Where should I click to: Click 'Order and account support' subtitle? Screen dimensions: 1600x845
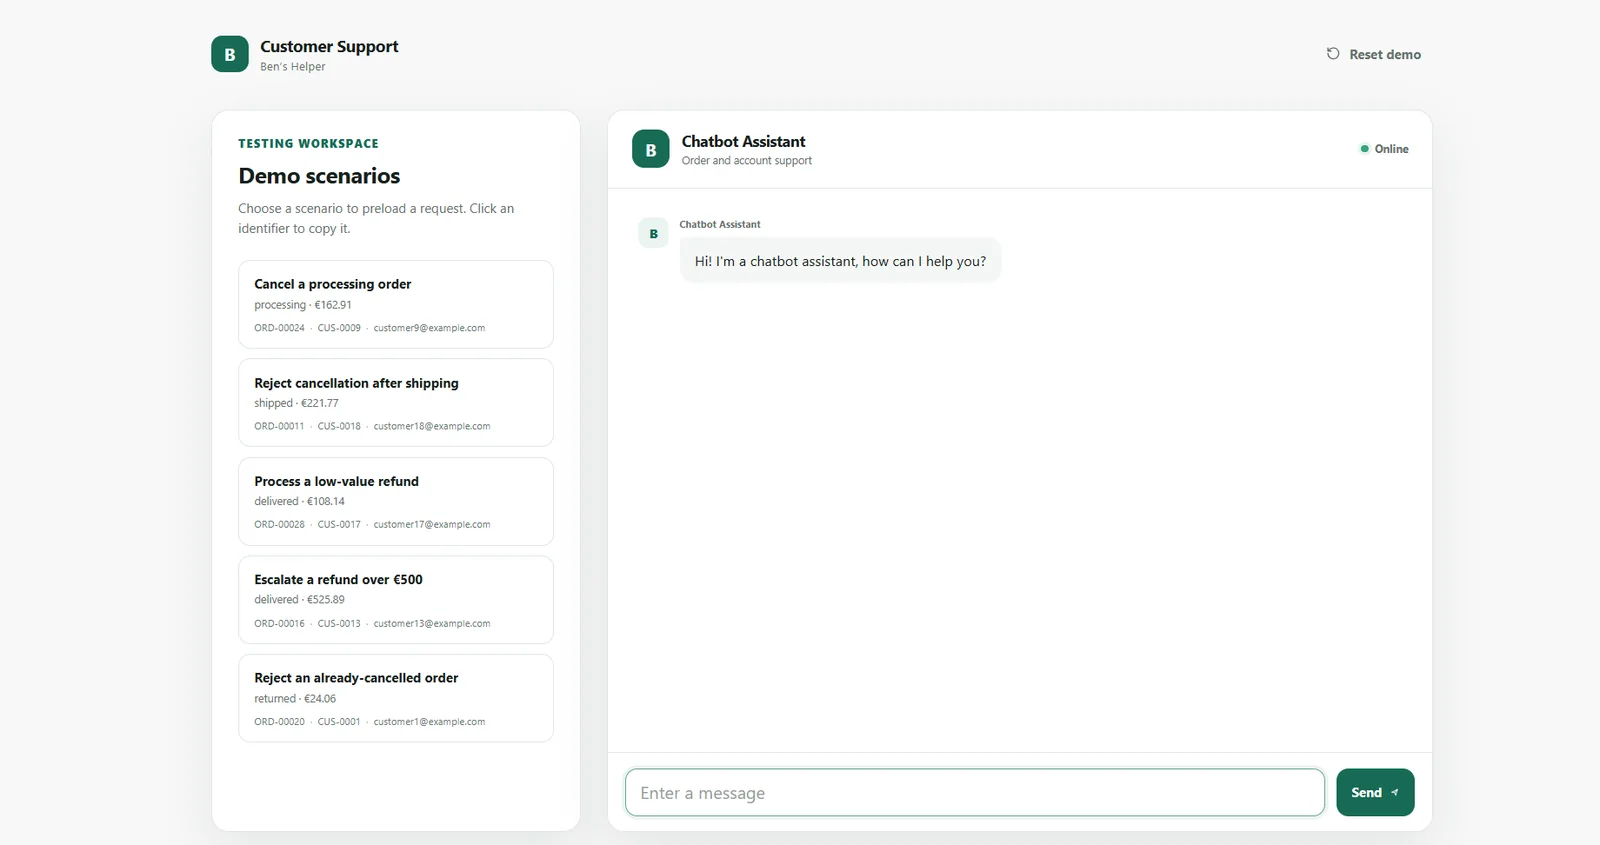[x=747, y=161]
